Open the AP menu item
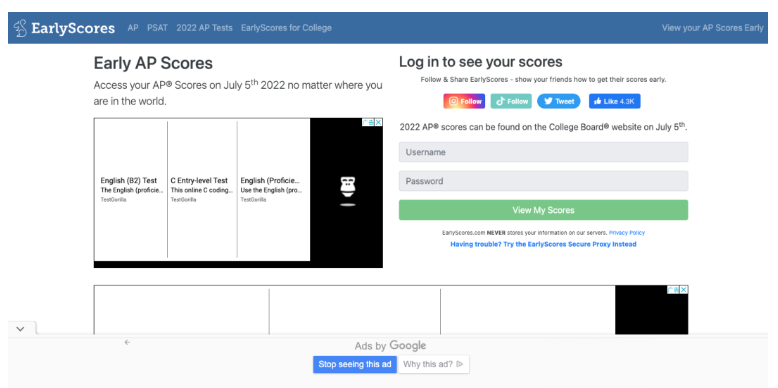The width and height of the screenshot is (778, 388). [132, 28]
